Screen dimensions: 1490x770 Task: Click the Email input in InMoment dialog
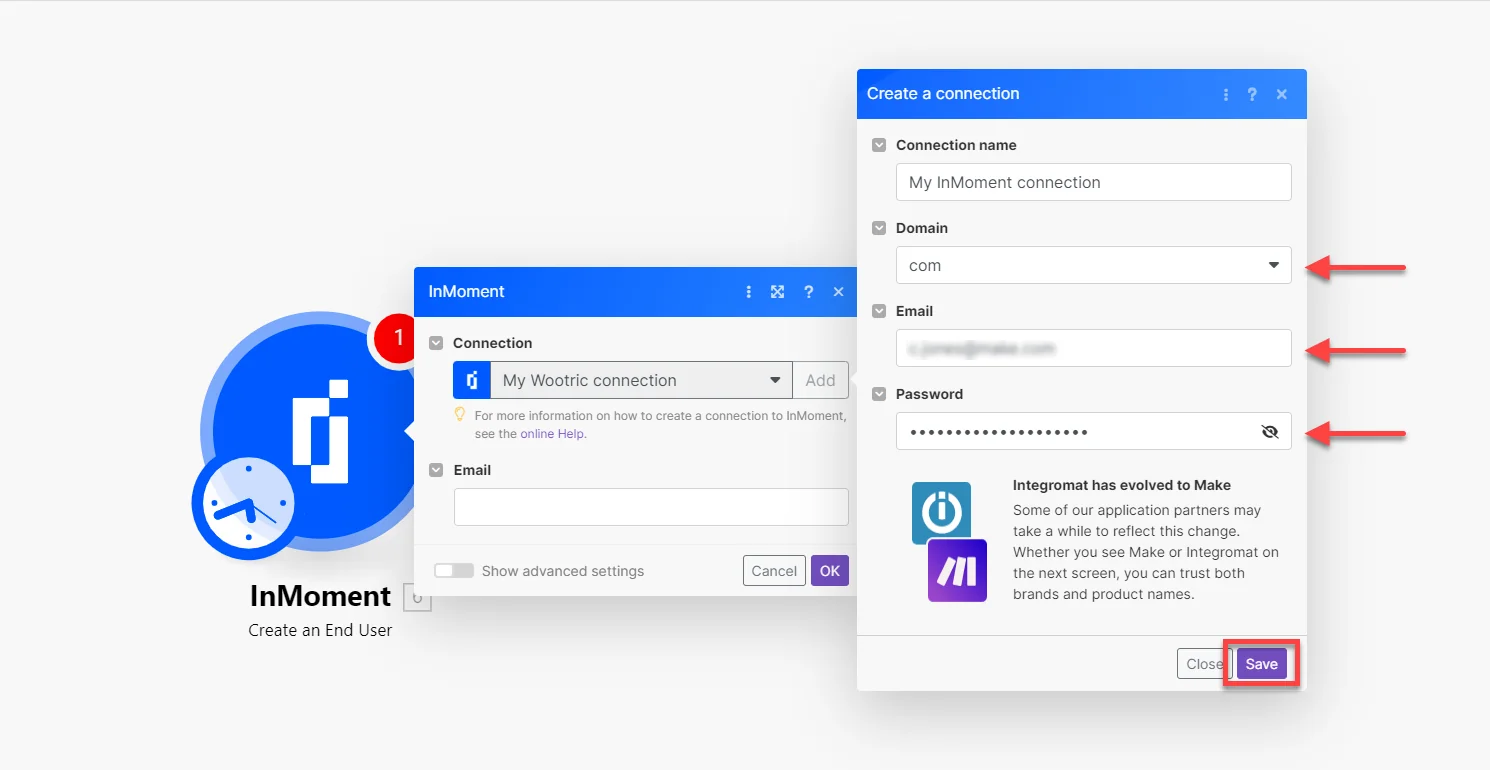click(651, 507)
